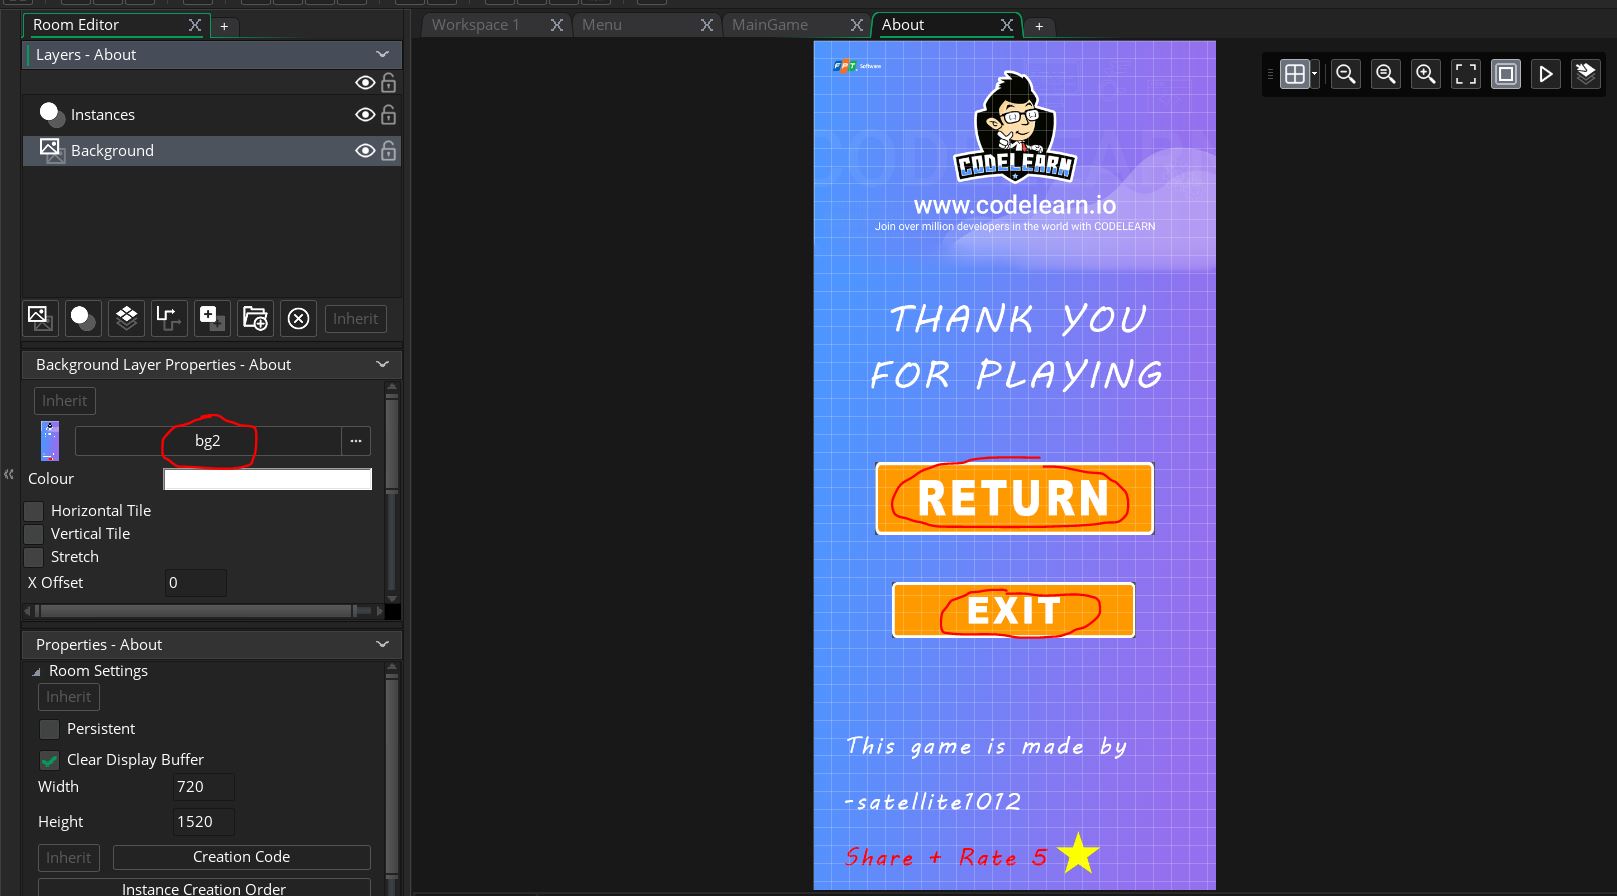Toggle the room grid display
Image resolution: width=1617 pixels, height=896 pixels.
click(1295, 74)
